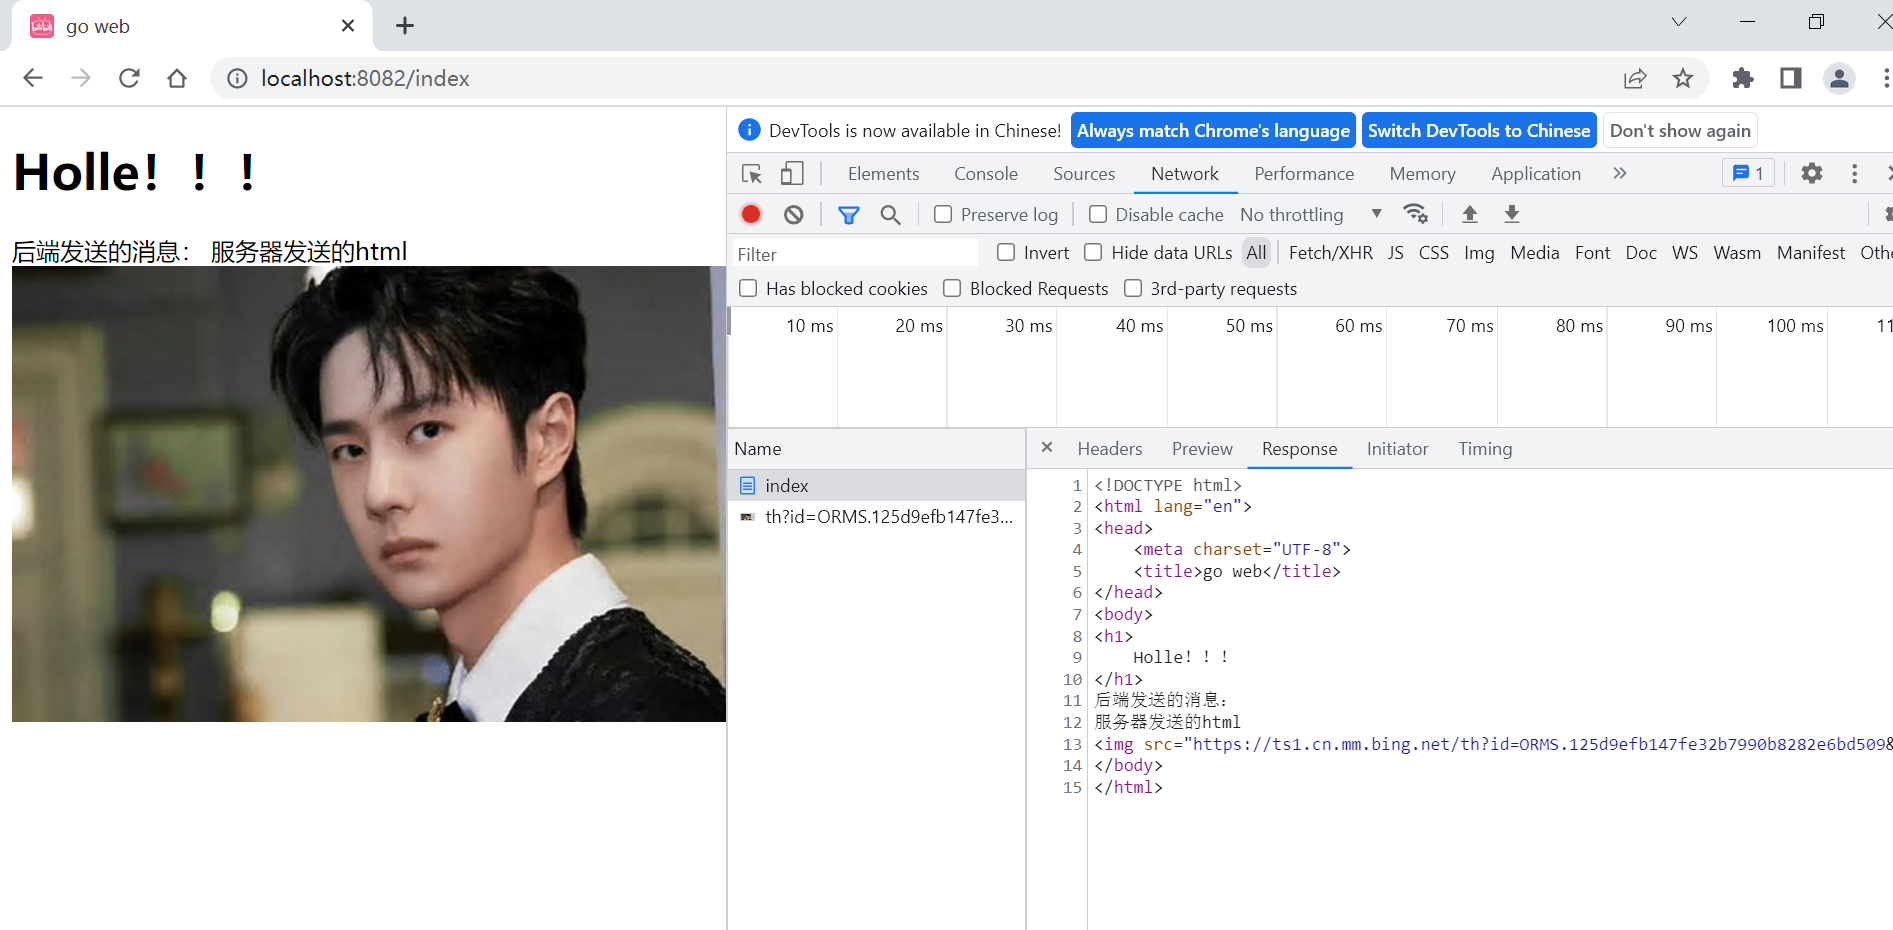1893x930 pixels.
Task: Activate DevTools inspect element picker
Action: 752,174
